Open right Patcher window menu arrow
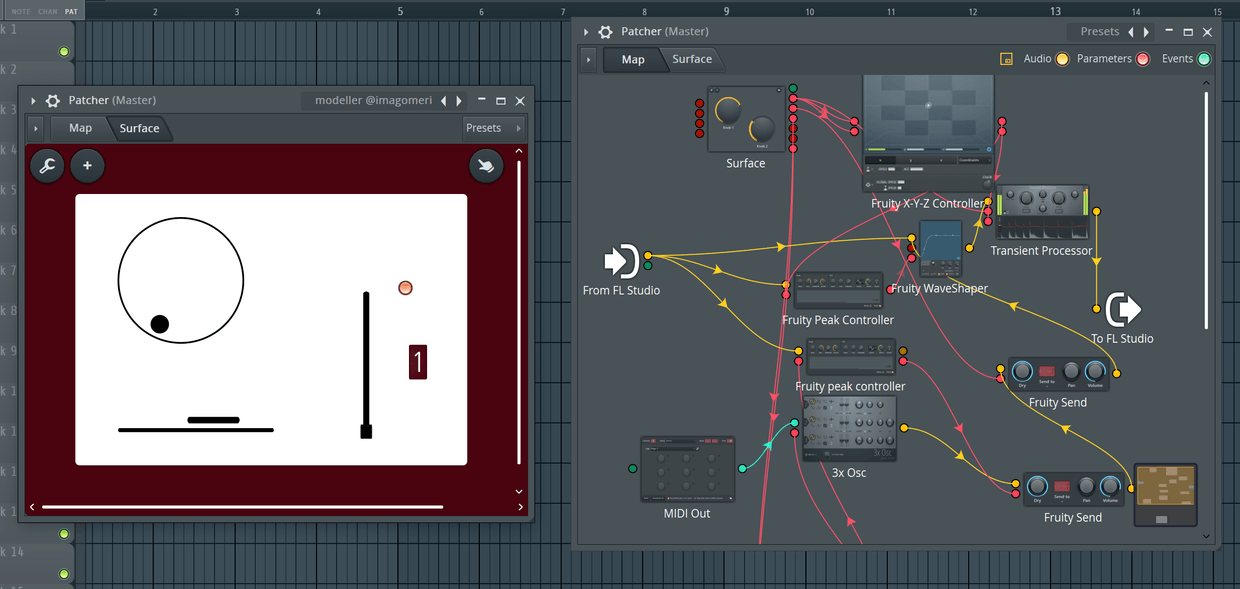This screenshot has width=1240, height=589. click(x=585, y=32)
